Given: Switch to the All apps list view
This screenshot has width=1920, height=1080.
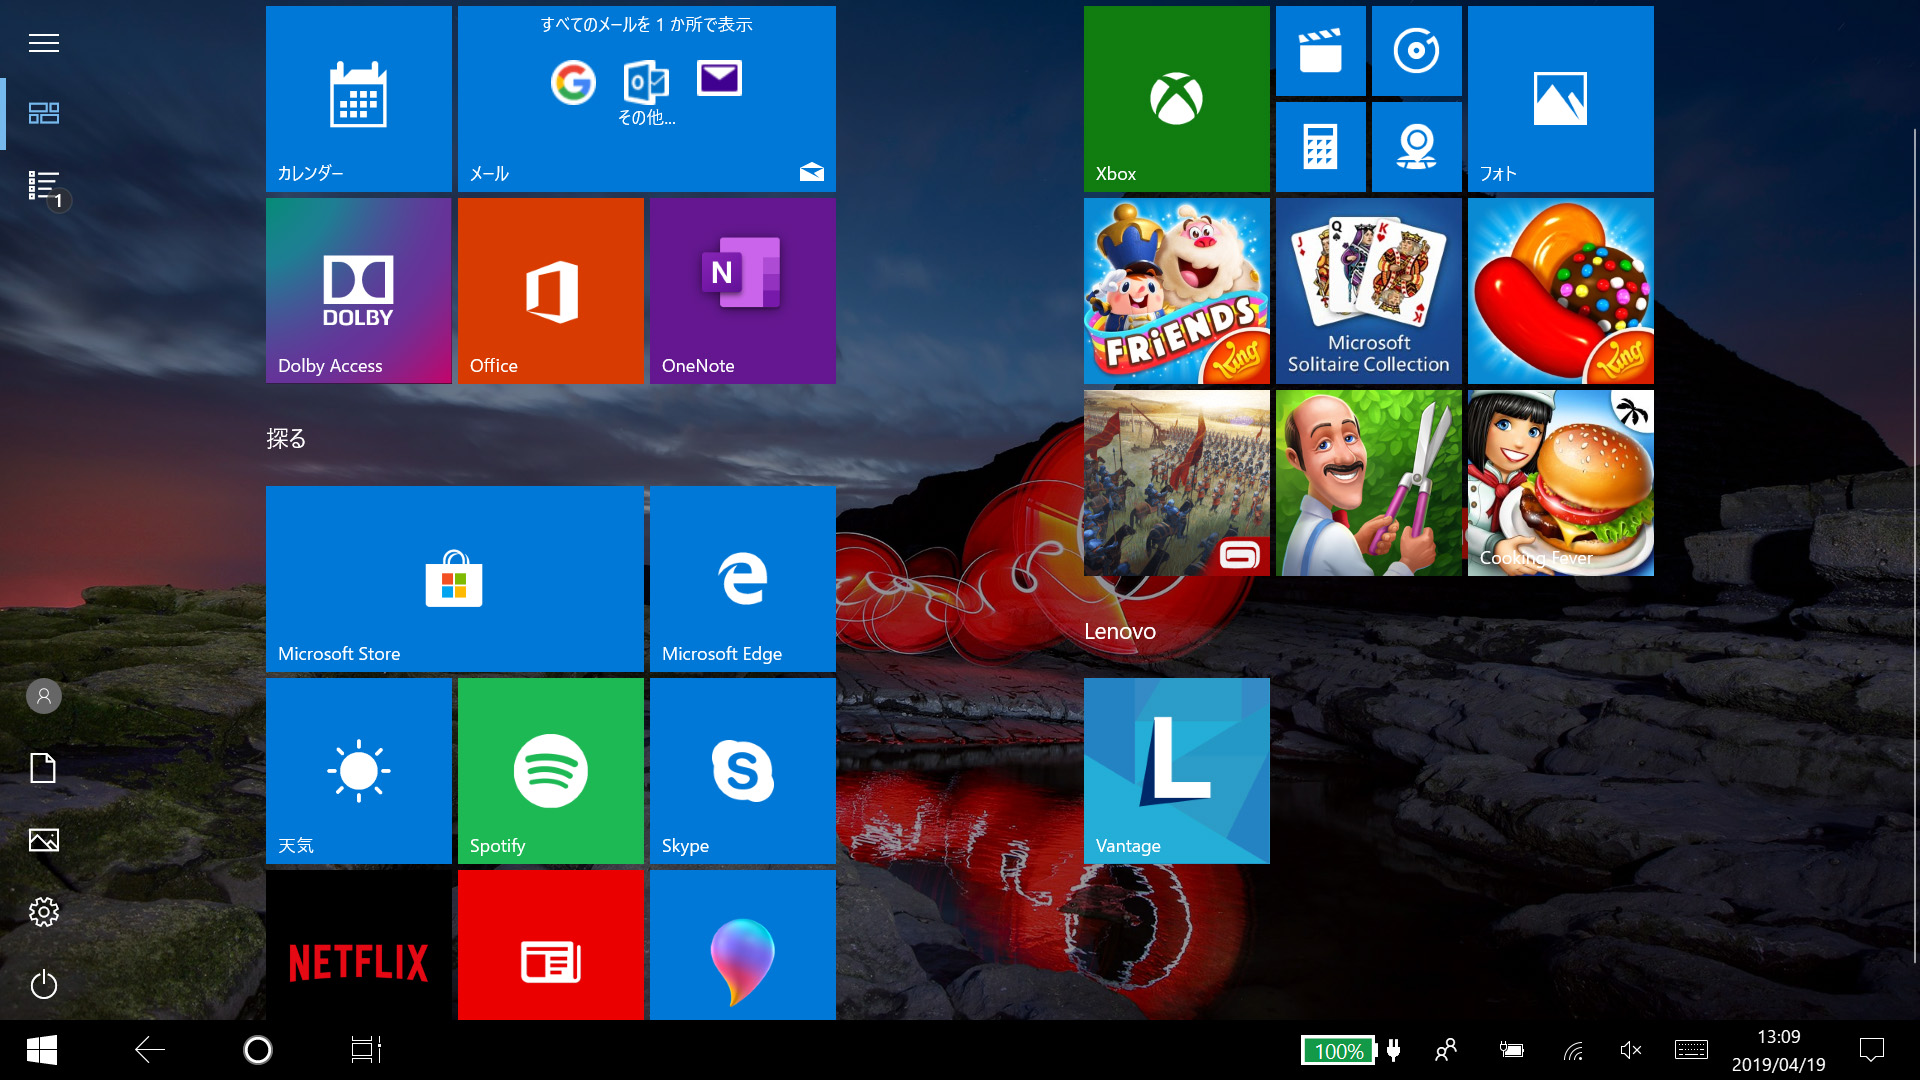Looking at the screenshot, I should (44, 186).
